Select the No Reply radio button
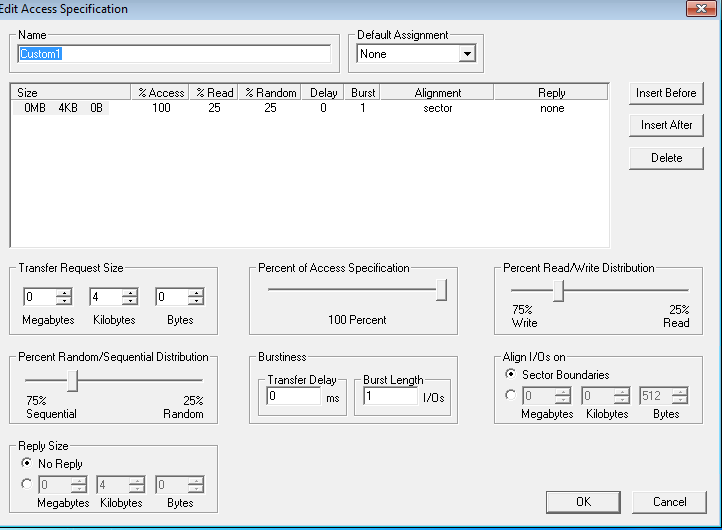Screen dimensions: 722x530 pyautogui.click(x=27, y=463)
